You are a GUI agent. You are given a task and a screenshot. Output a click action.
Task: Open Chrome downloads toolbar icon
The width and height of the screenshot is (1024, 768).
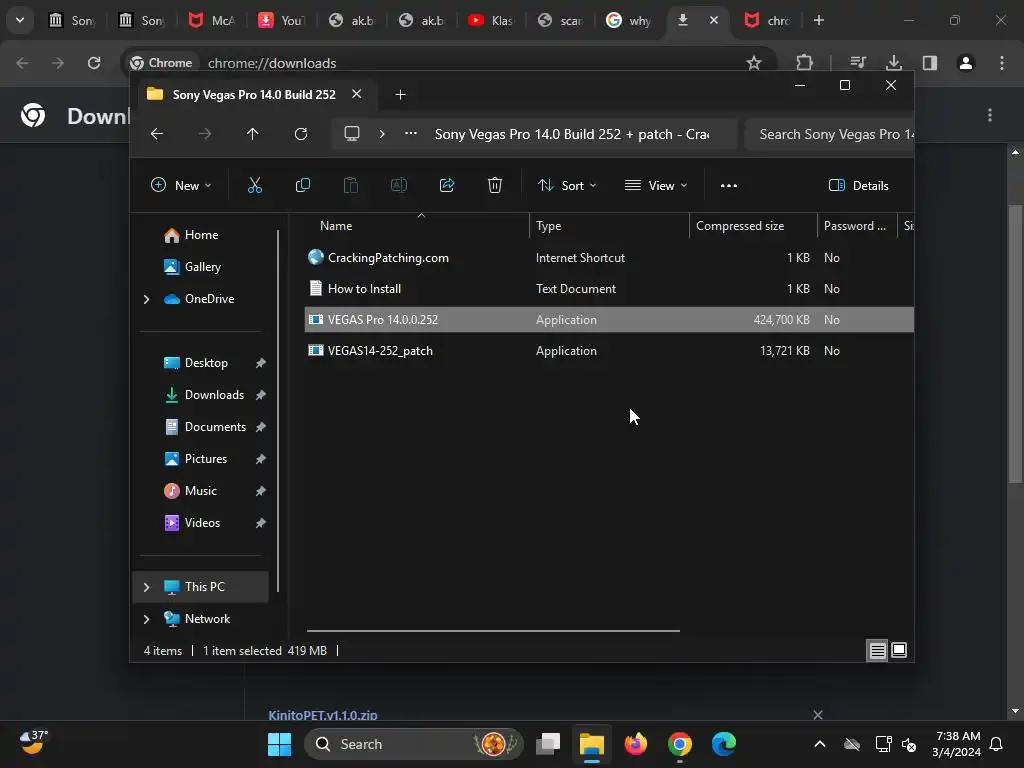(894, 63)
